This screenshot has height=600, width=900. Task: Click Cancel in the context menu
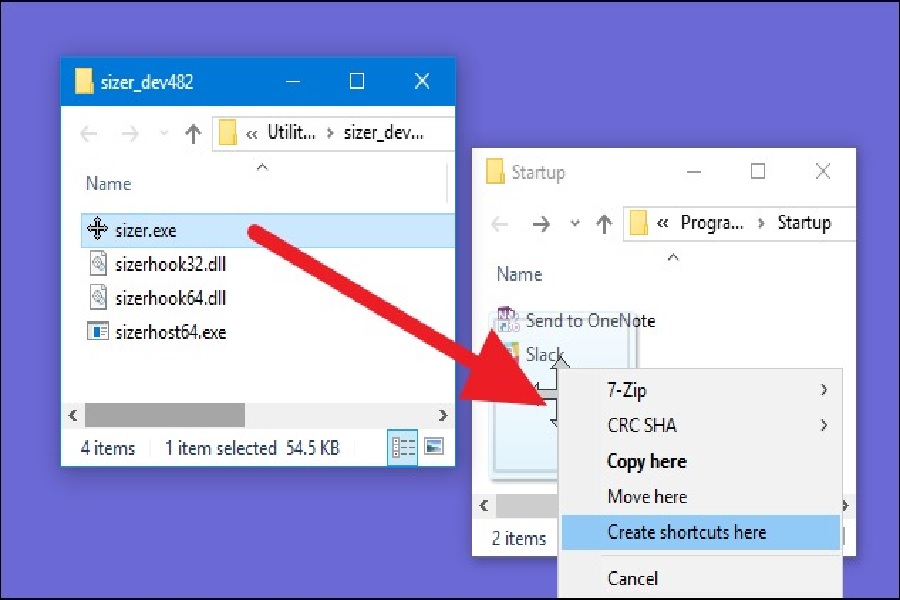coord(632,578)
